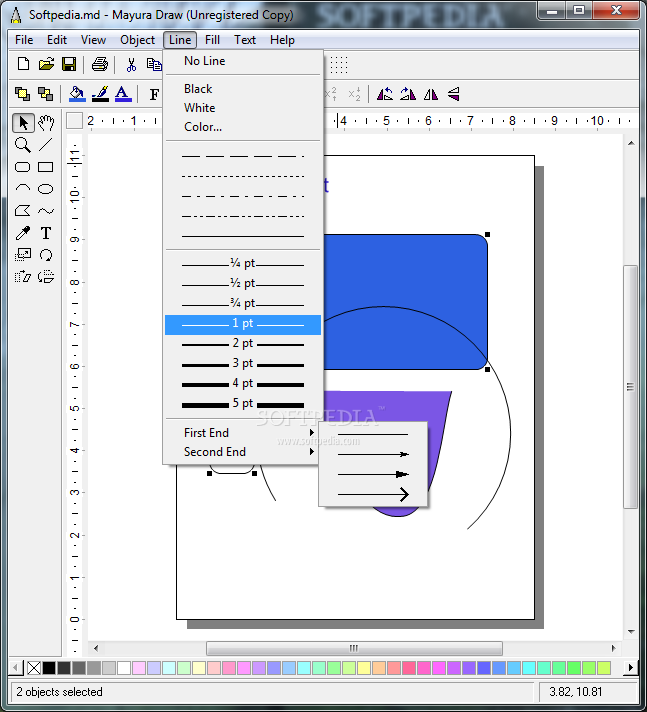This screenshot has width=647, height=712.
Task: Pick the black color swatch
Action: click(49, 668)
